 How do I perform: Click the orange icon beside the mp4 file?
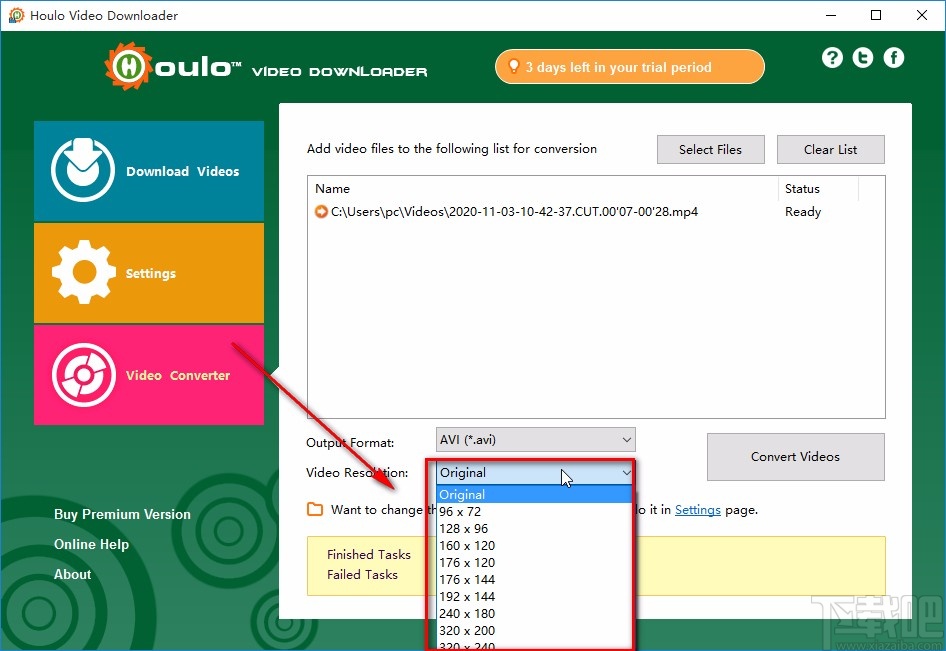pyautogui.click(x=321, y=211)
